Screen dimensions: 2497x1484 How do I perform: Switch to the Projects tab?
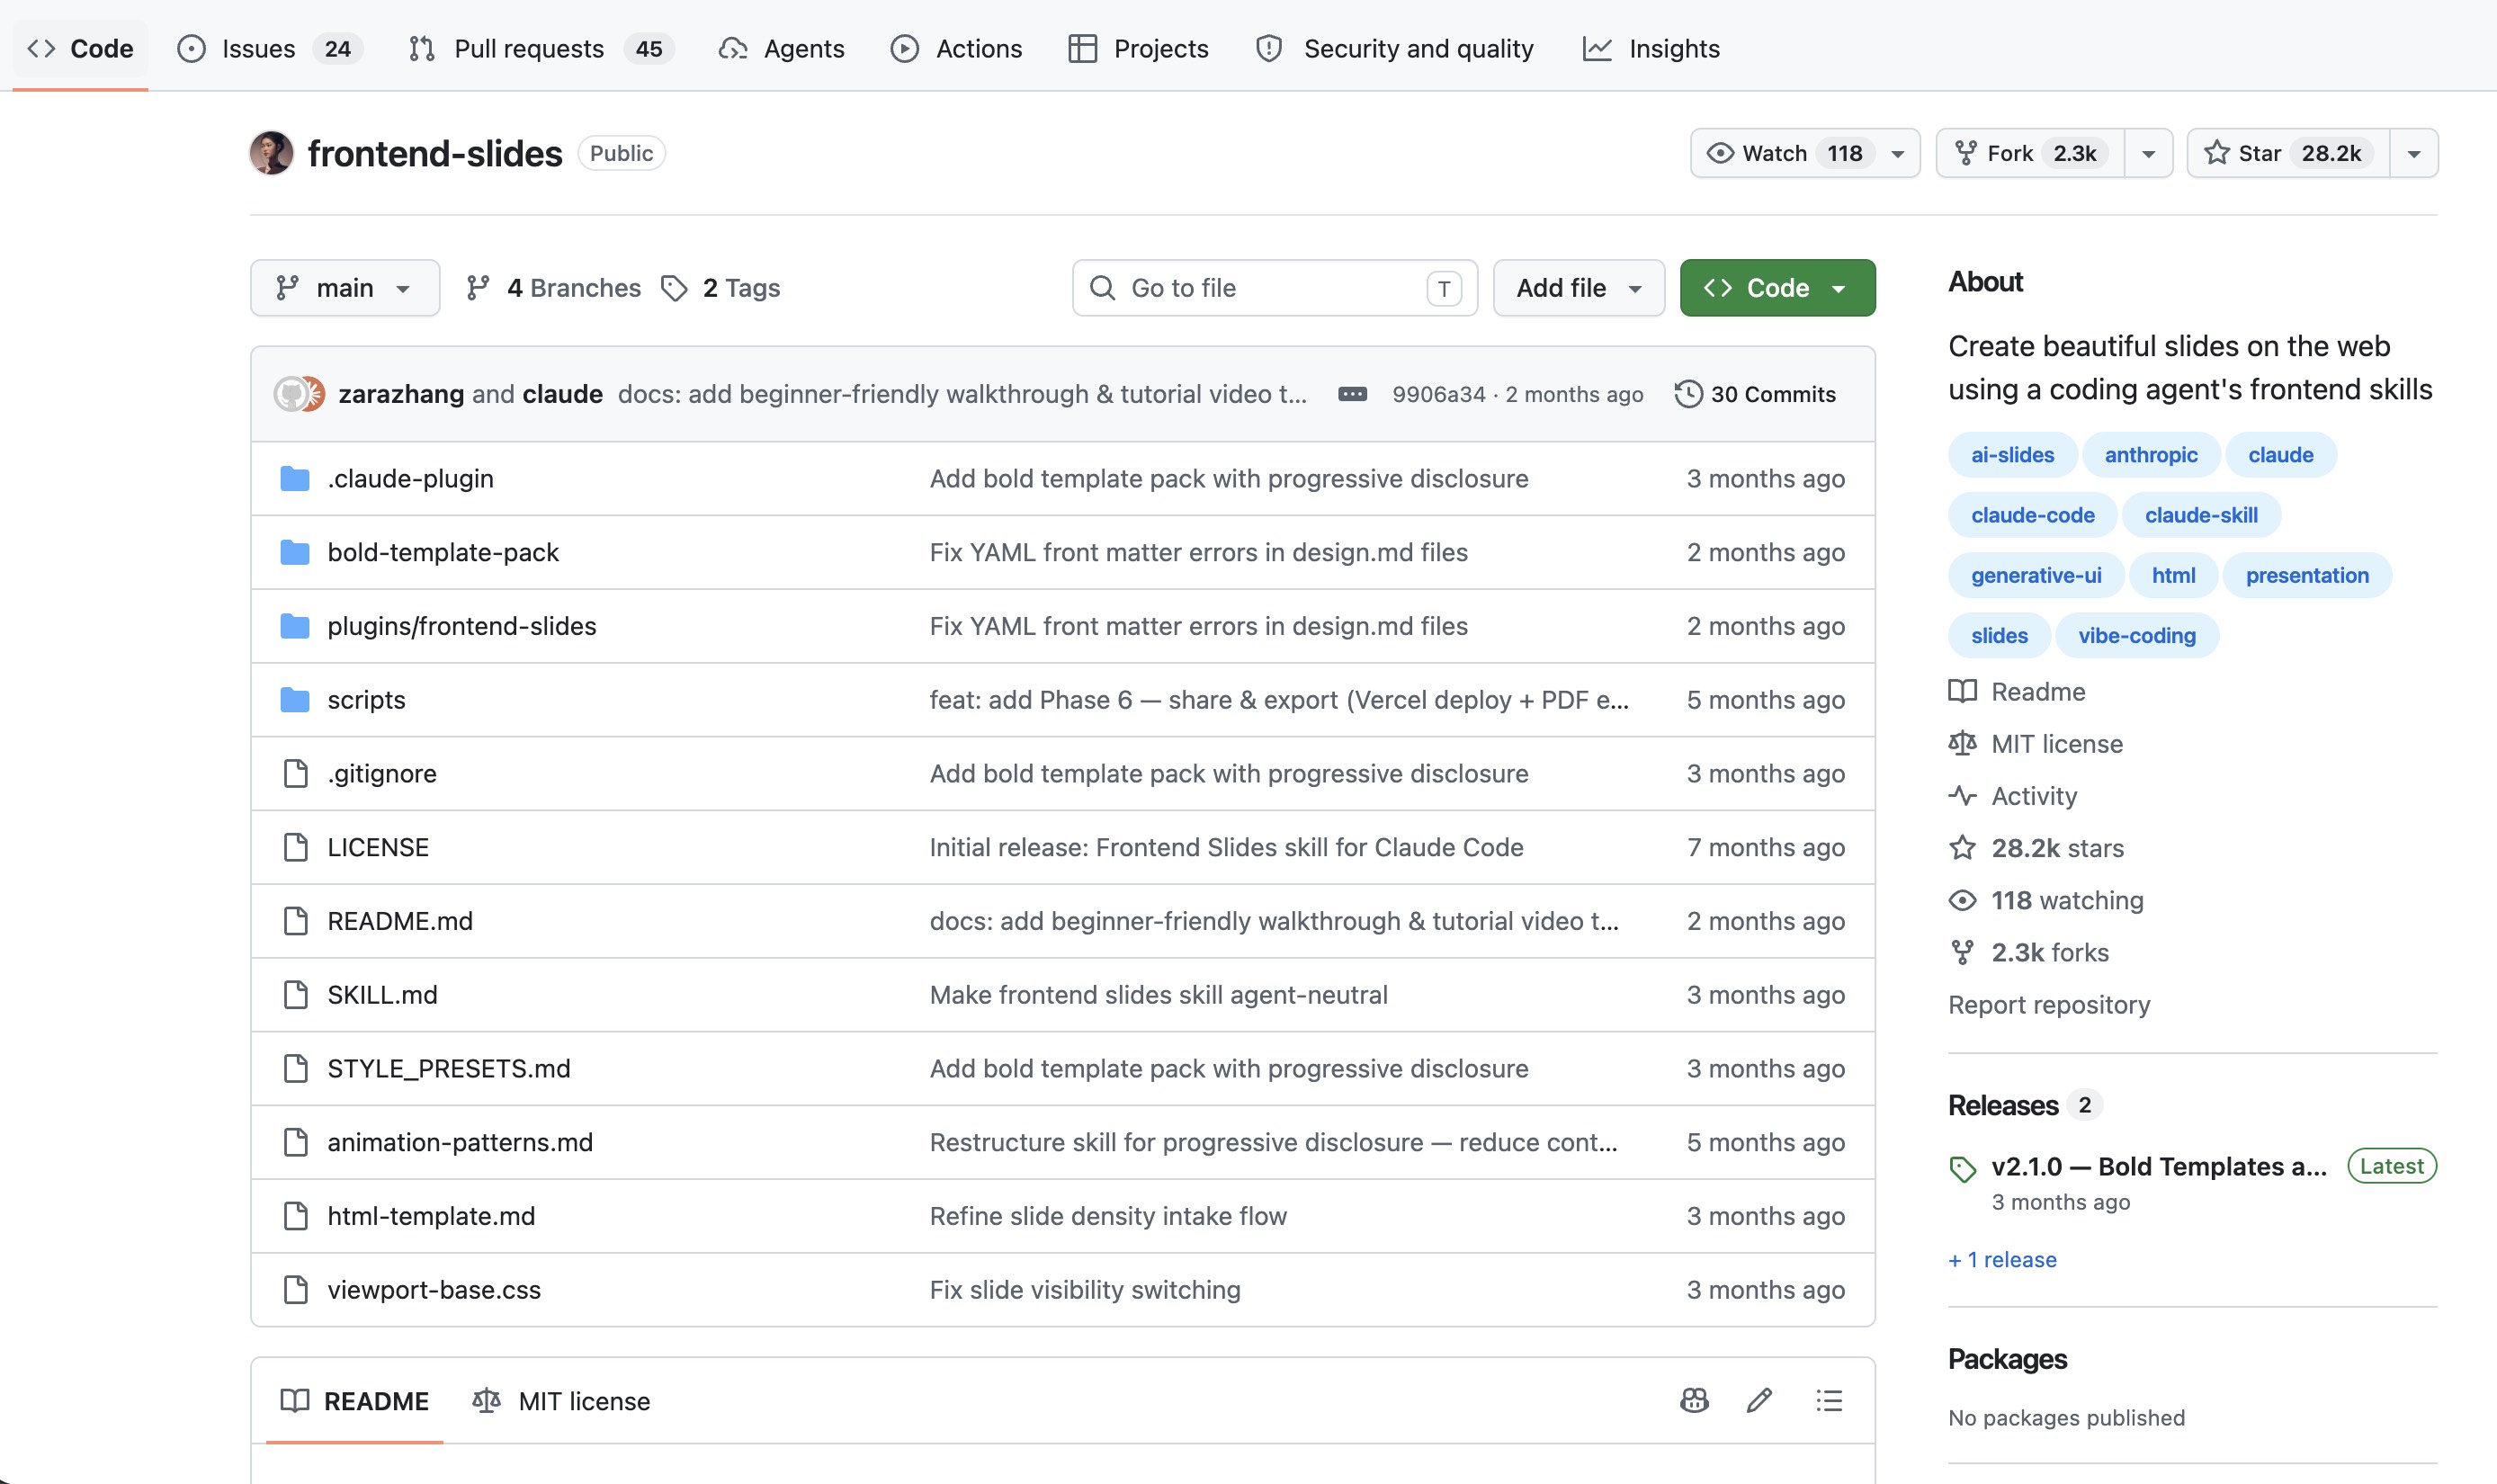tap(1138, 48)
